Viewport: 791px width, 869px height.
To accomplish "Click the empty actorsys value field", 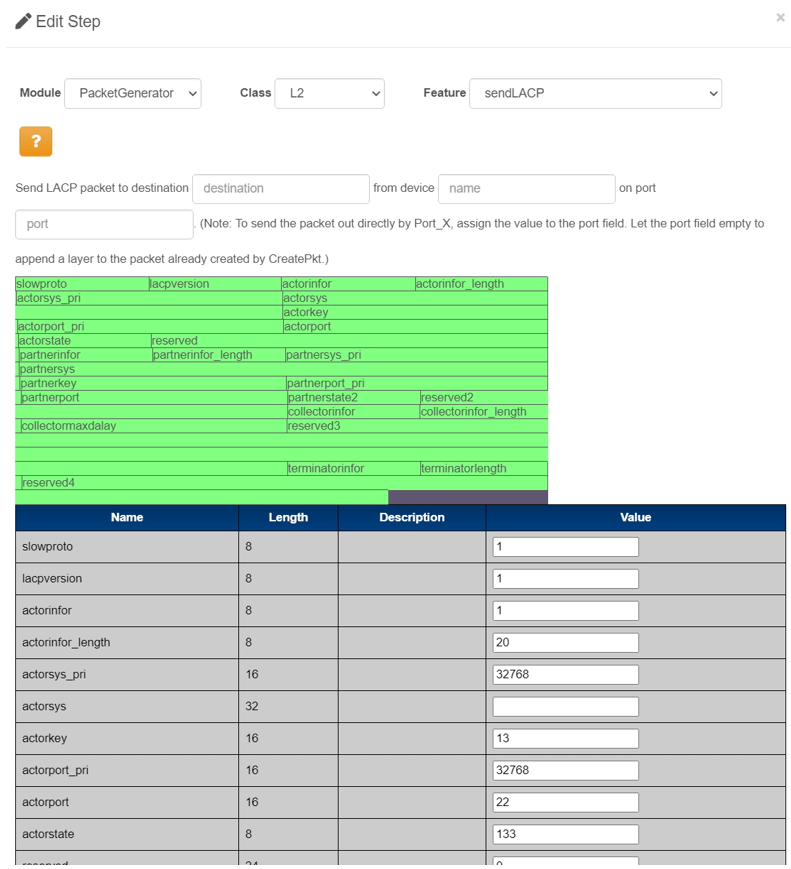I will click(x=565, y=706).
